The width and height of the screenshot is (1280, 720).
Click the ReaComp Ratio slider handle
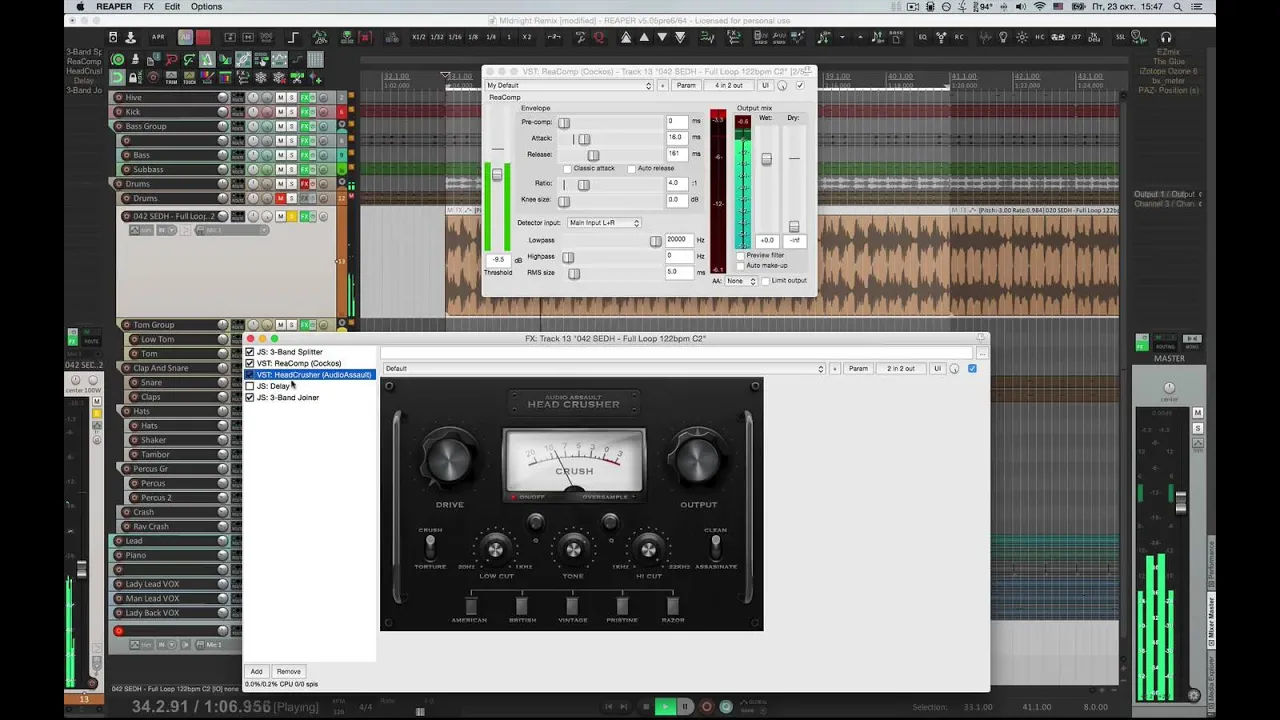tap(584, 184)
